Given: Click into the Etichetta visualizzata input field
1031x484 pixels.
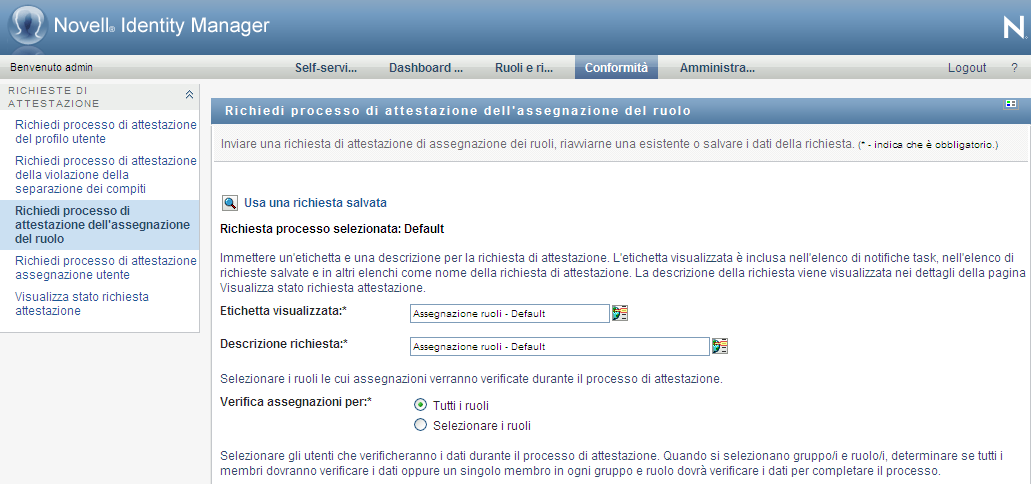Looking at the screenshot, I should click(510, 314).
